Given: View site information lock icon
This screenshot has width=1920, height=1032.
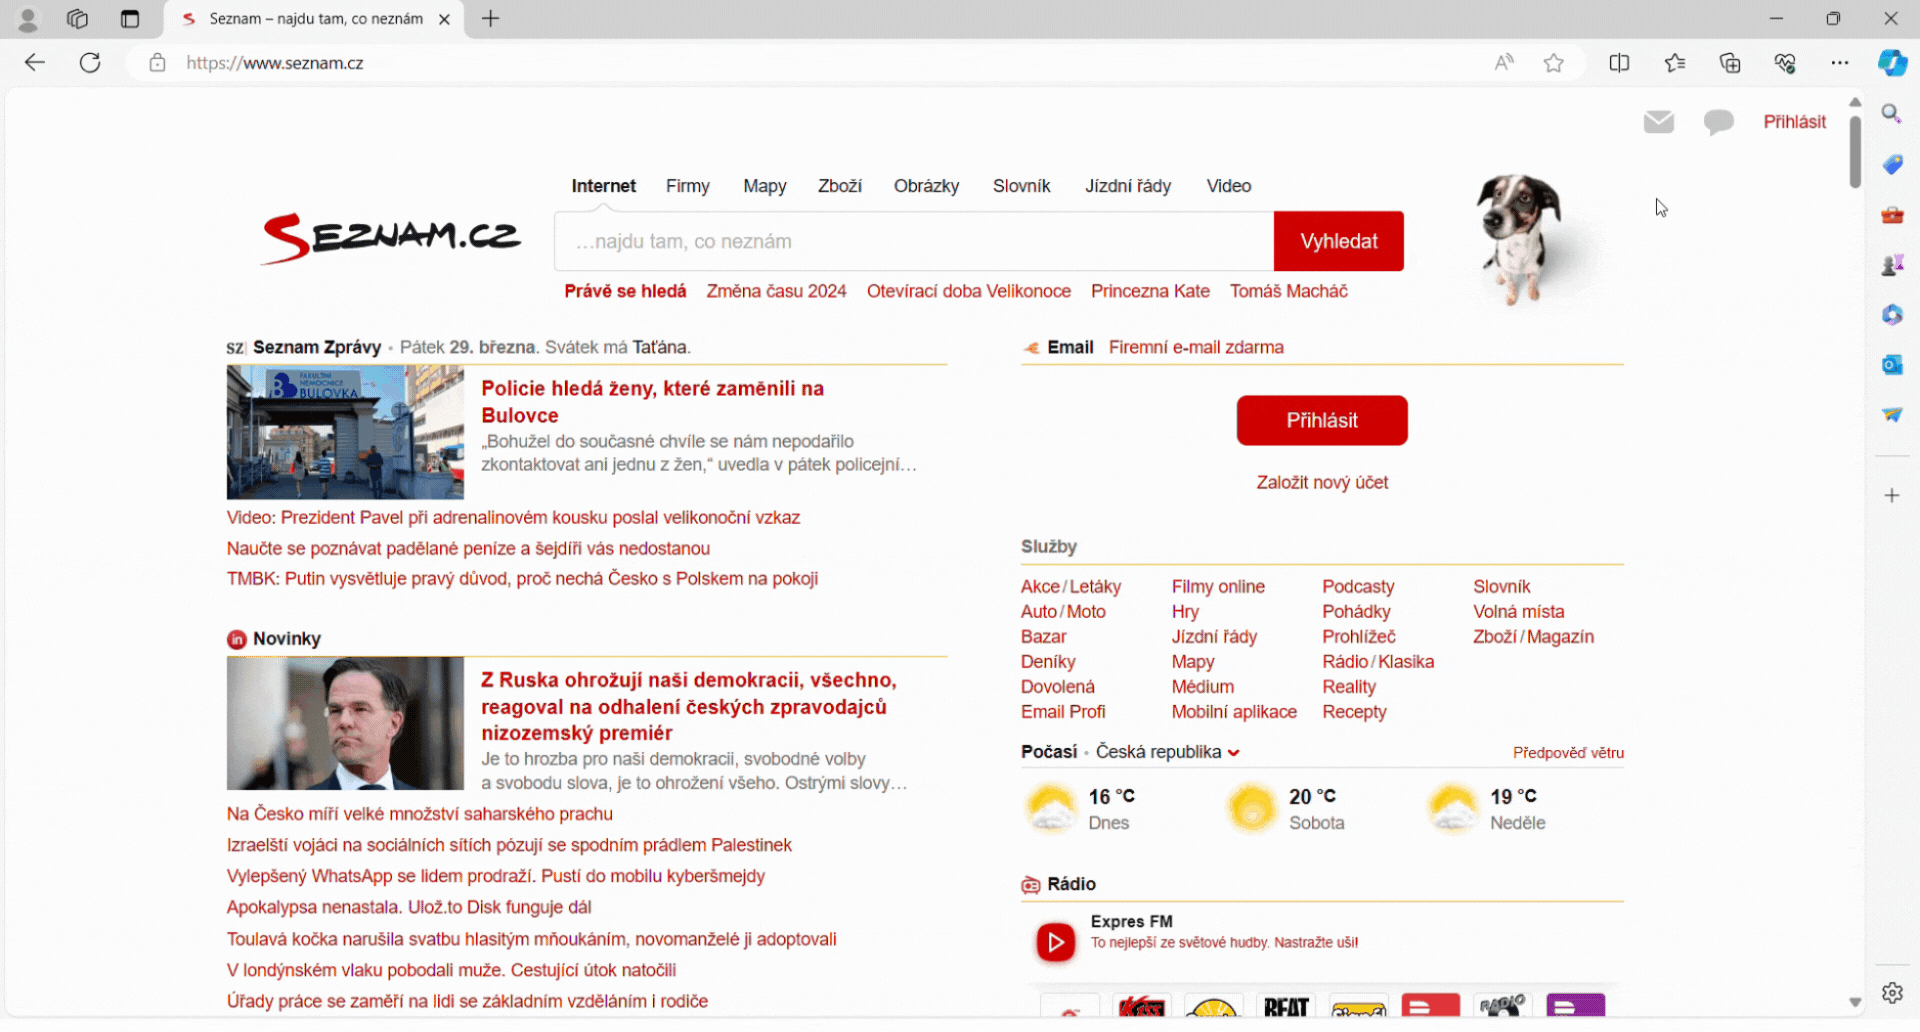Looking at the screenshot, I should click(157, 63).
